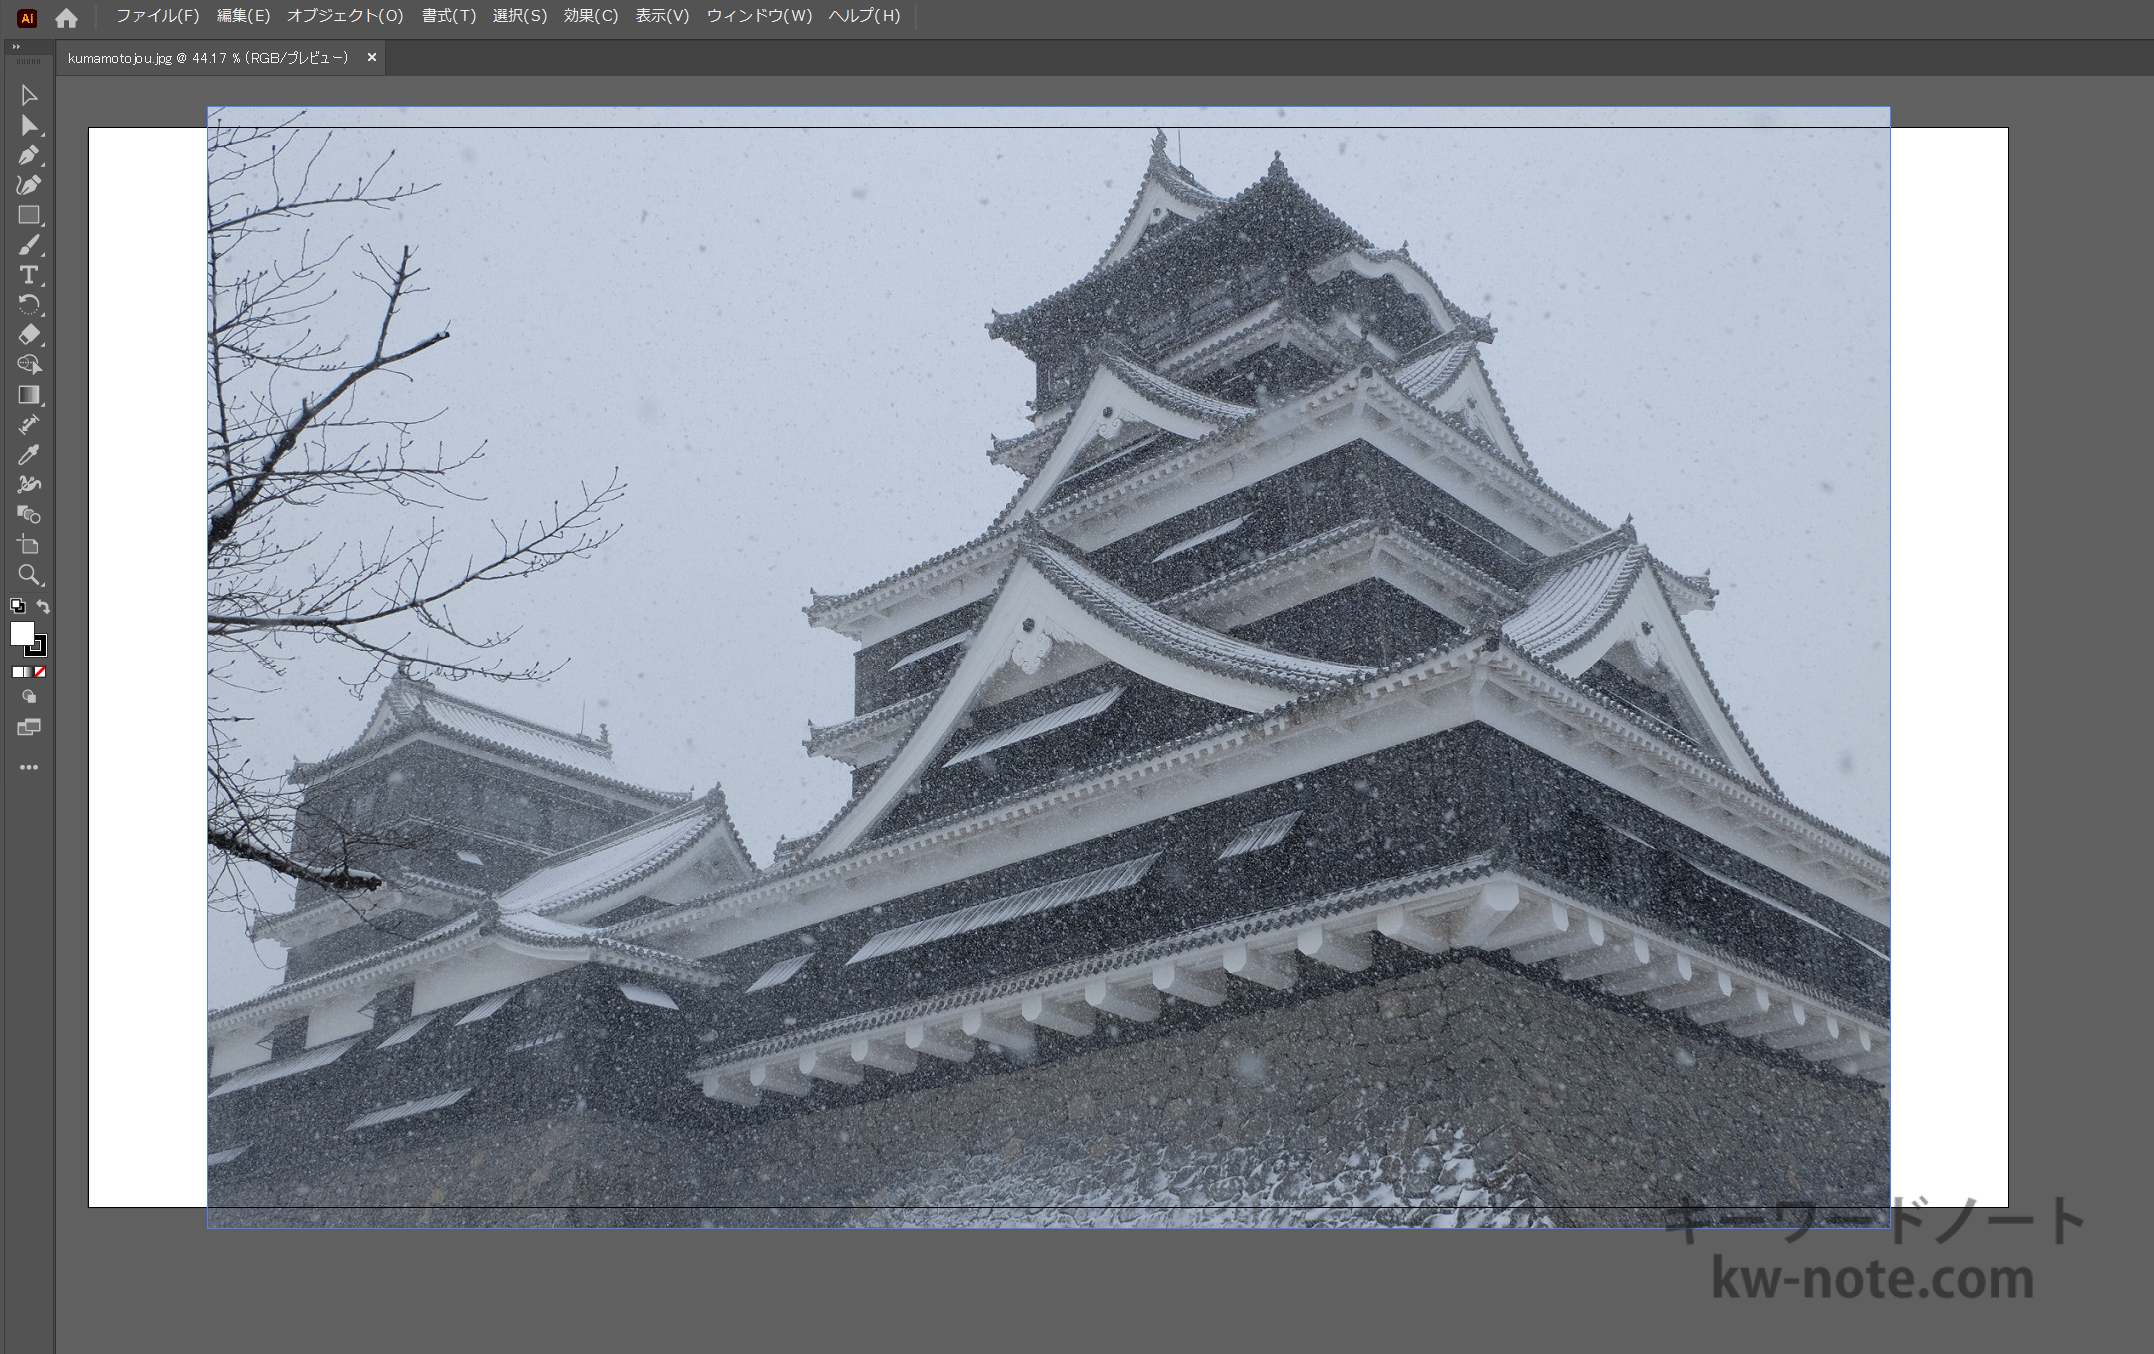Select the Eraser tool
The width and height of the screenshot is (2154, 1354).
[x=28, y=335]
